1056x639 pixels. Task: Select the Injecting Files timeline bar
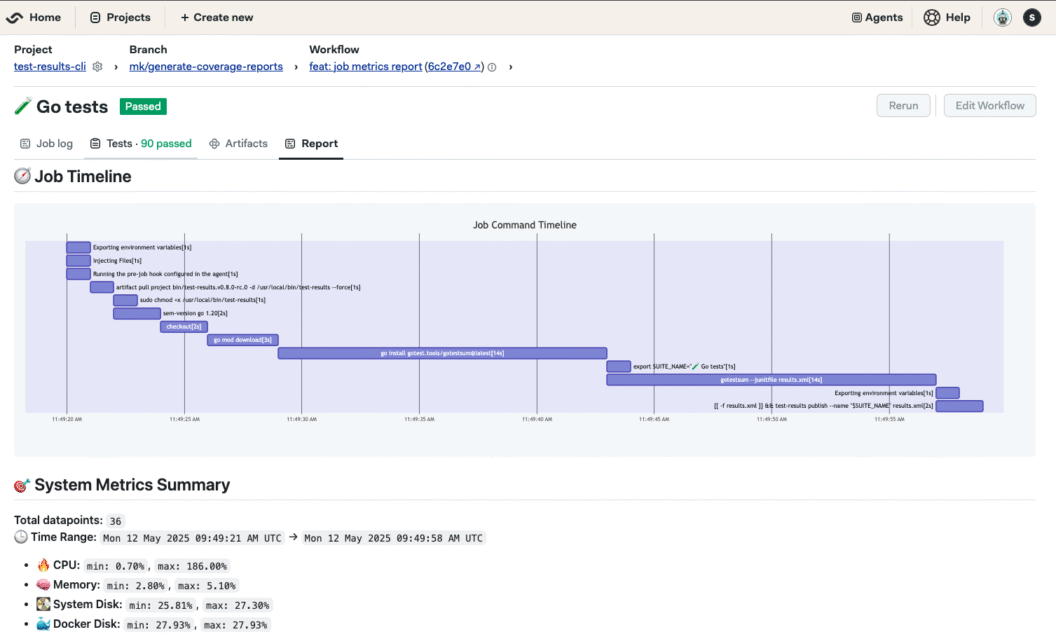[x=78, y=261]
